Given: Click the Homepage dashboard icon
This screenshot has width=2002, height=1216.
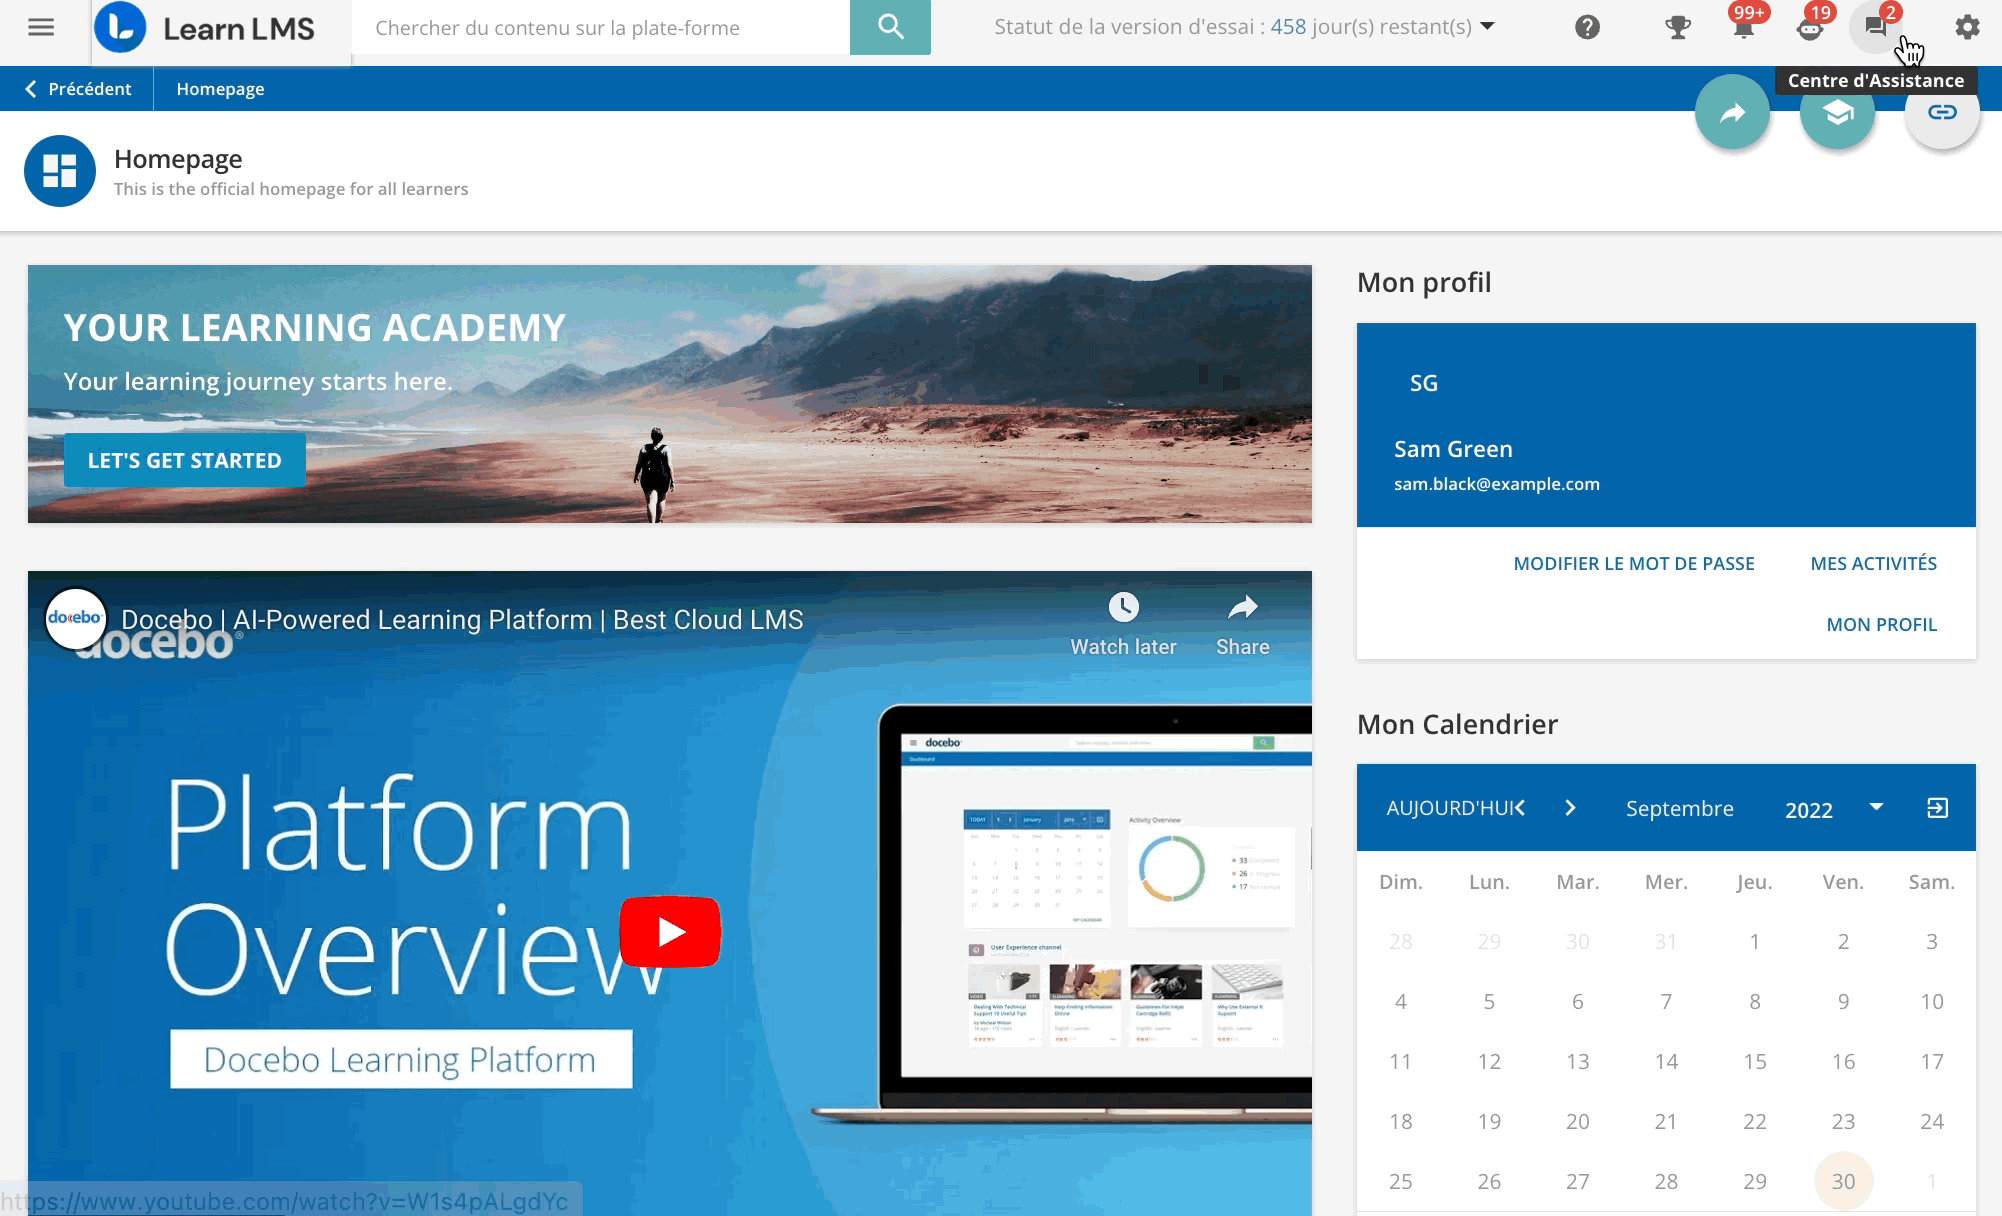Looking at the screenshot, I should 60,171.
